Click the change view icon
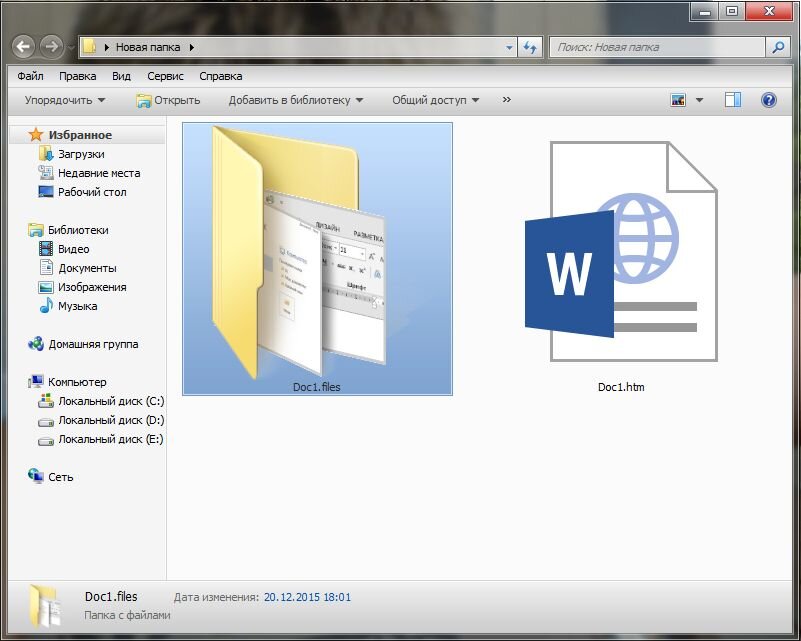The width and height of the screenshot is (801, 641). coord(678,100)
